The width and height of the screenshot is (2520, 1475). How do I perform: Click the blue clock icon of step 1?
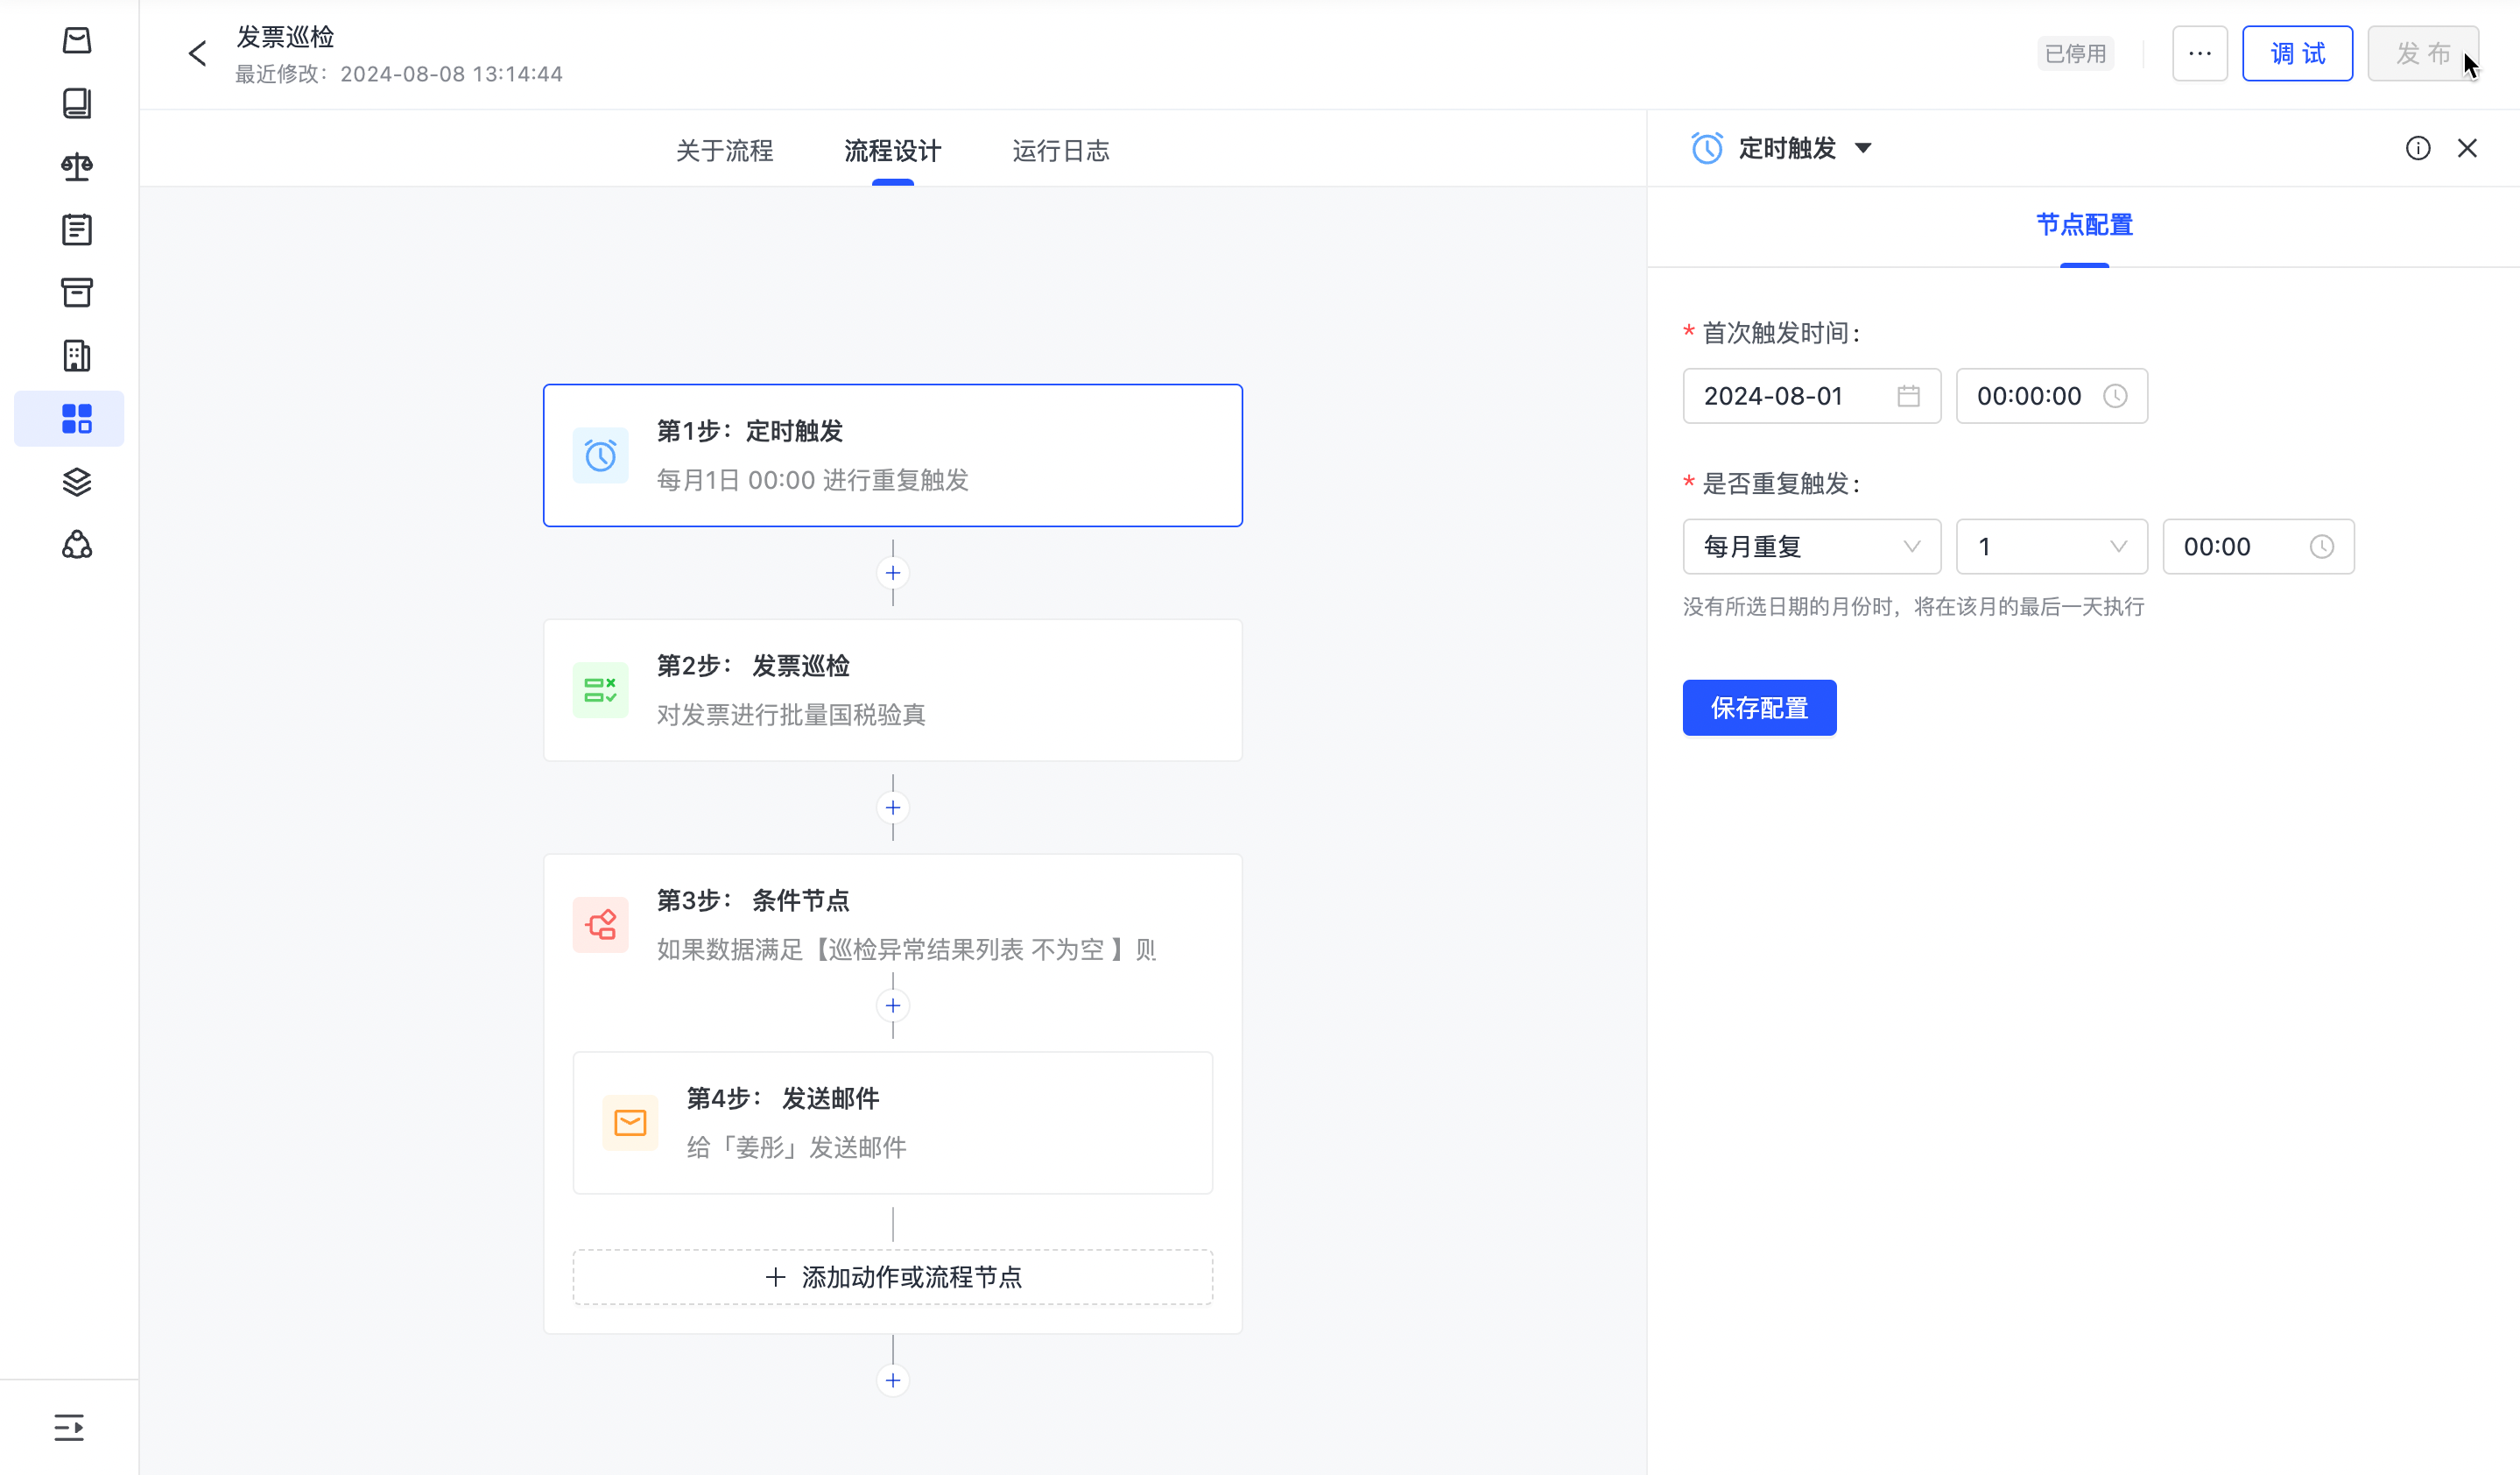click(x=600, y=456)
